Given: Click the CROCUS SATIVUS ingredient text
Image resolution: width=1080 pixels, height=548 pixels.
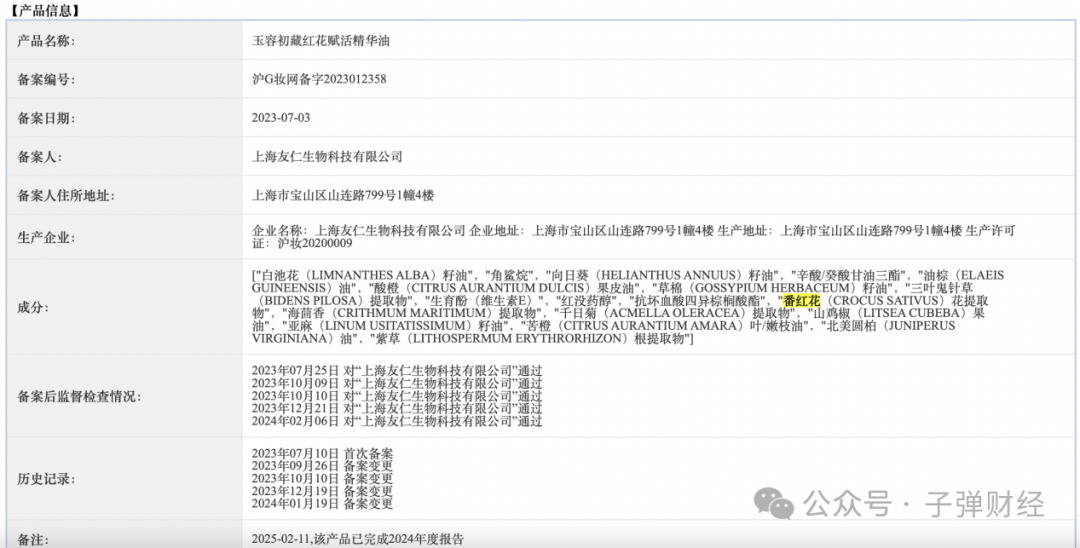Looking at the screenshot, I should click(x=885, y=301).
